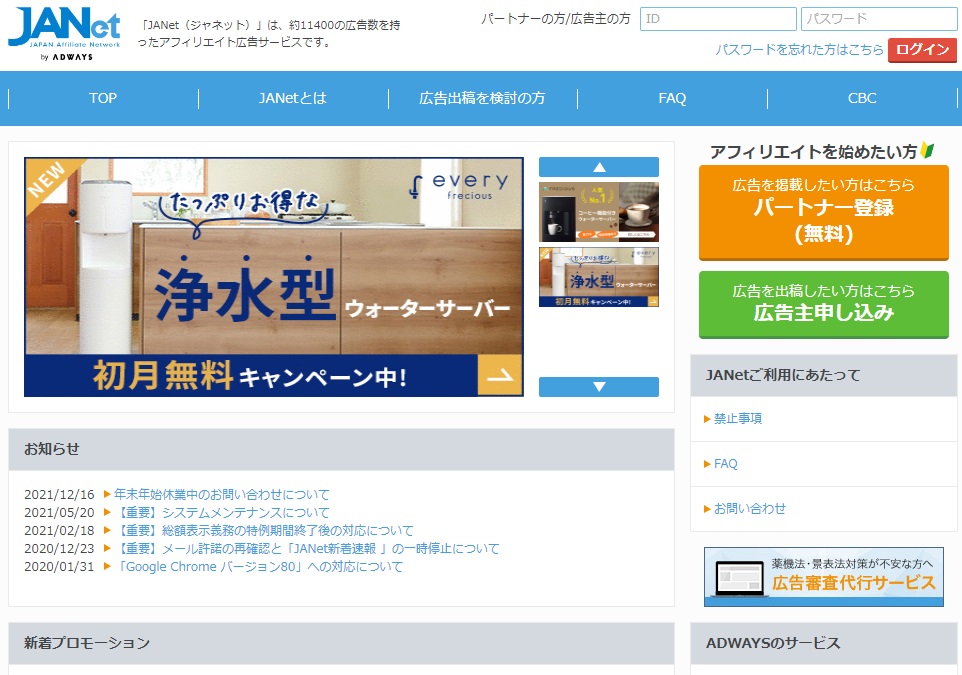Click the JANet logo
The image size is (962, 675).
coord(64,34)
